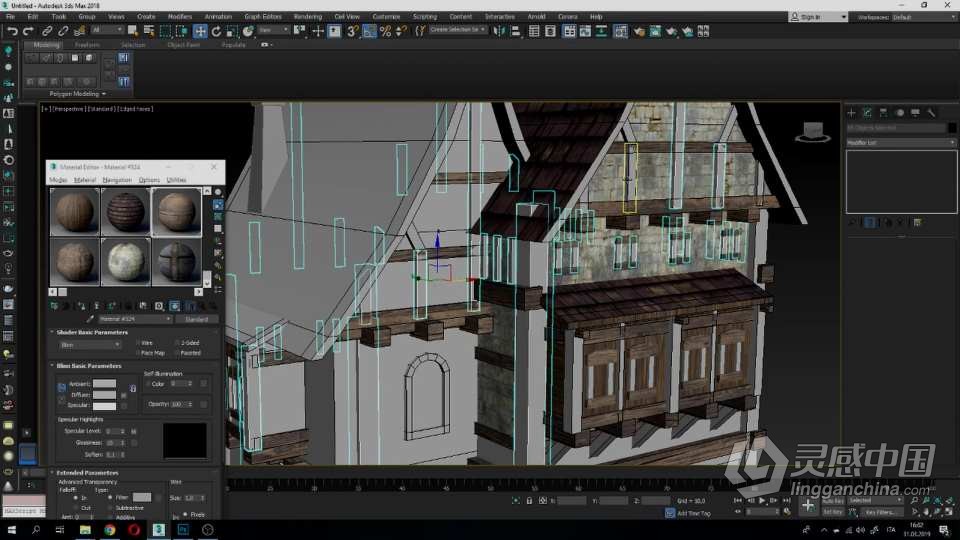Collapse Shader Basic Parameters rollout
This screenshot has width=960, height=540.
91,332
